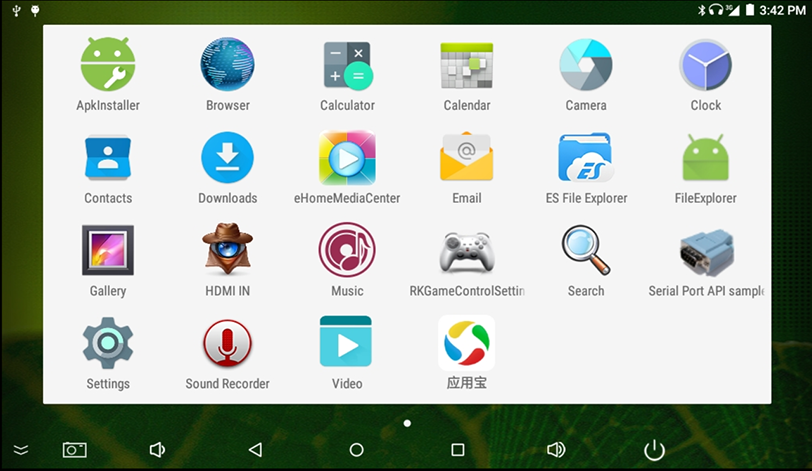The image size is (812, 471).
Task: Open the ApkInstaller app
Action: [108, 65]
